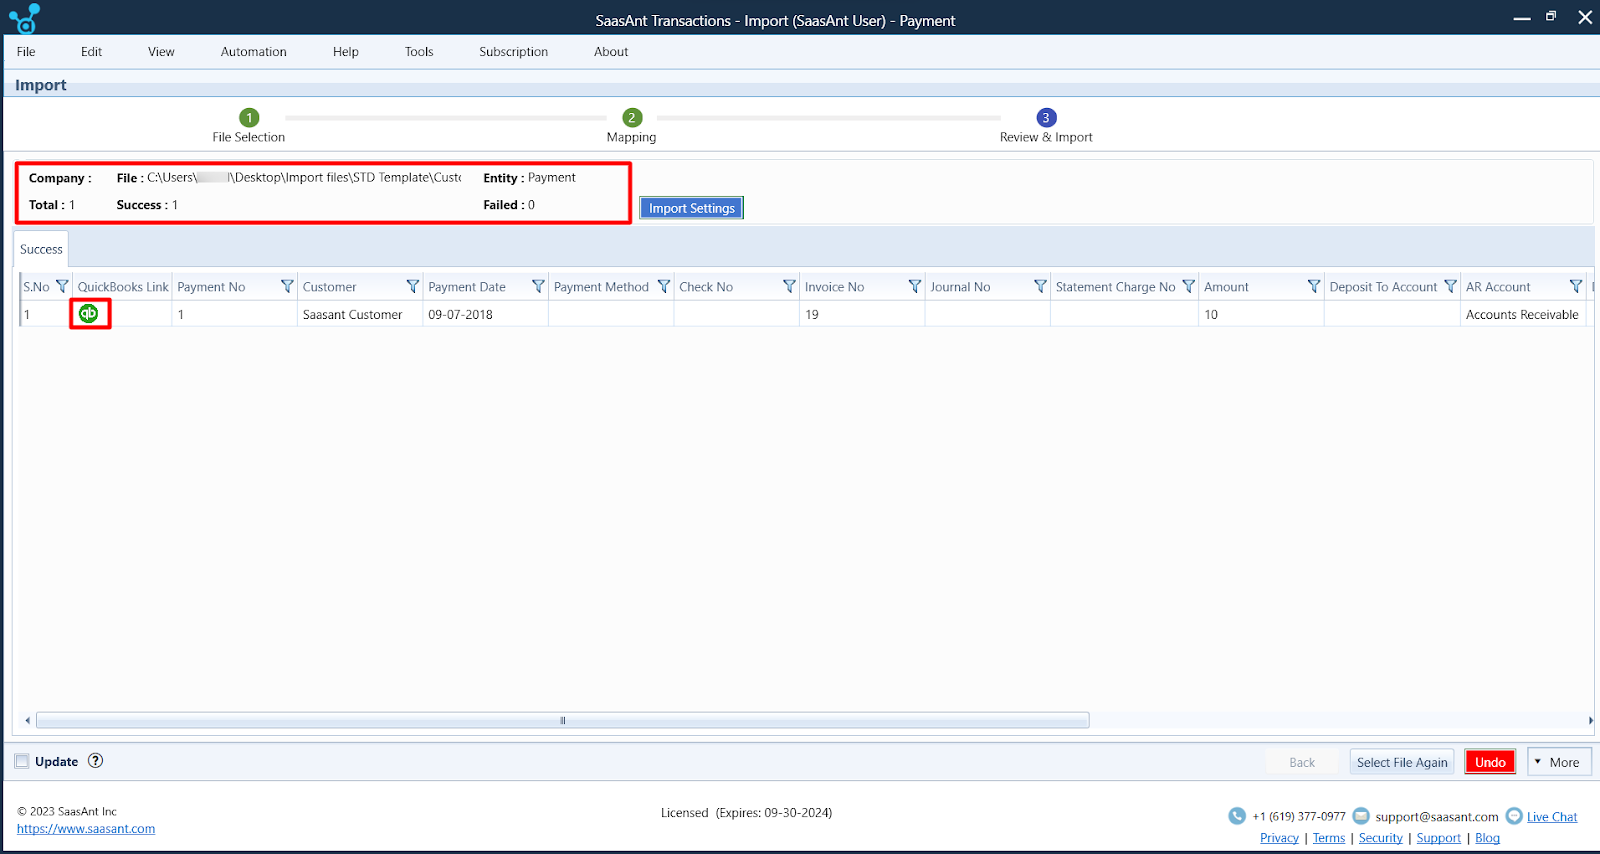Screen dimensions: 1600x854
Task: Open the Support link
Action: pos(1438,838)
